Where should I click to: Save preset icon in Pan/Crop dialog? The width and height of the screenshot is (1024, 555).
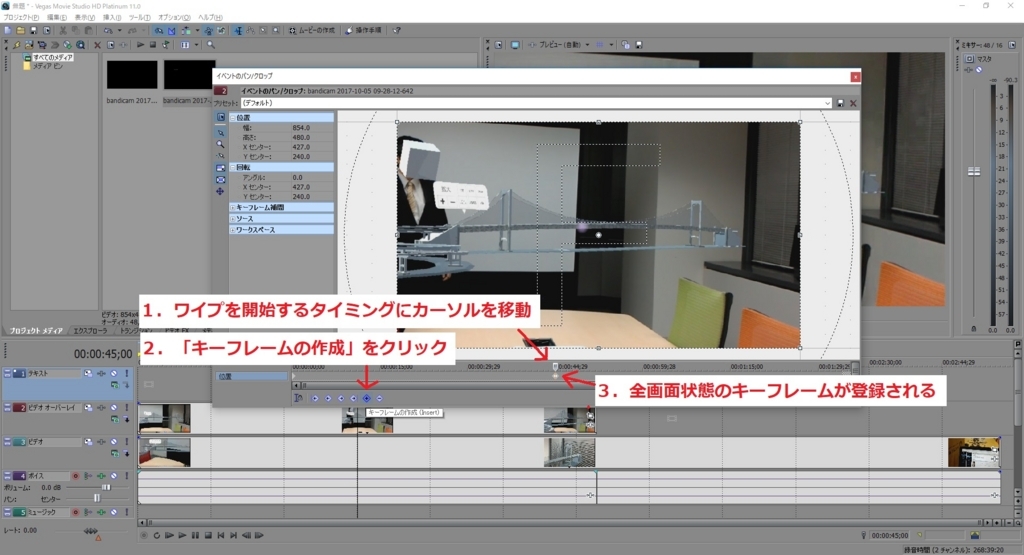840,103
